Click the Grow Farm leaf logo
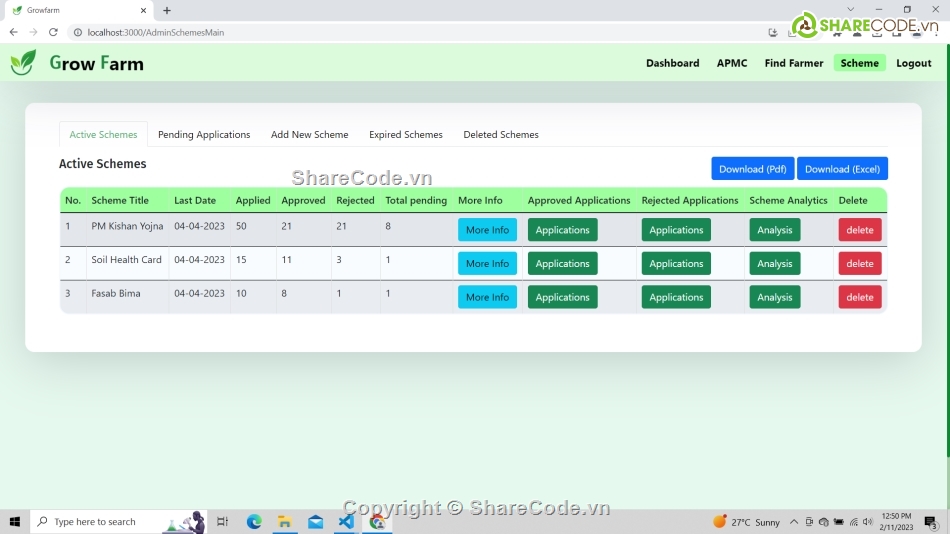950x534 pixels. click(23, 63)
